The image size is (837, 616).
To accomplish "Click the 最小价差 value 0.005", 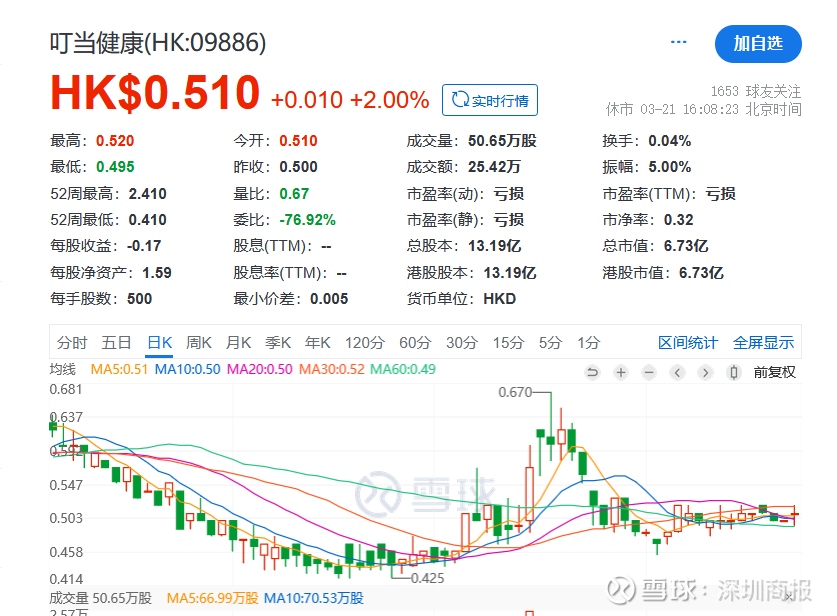I will (329, 299).
